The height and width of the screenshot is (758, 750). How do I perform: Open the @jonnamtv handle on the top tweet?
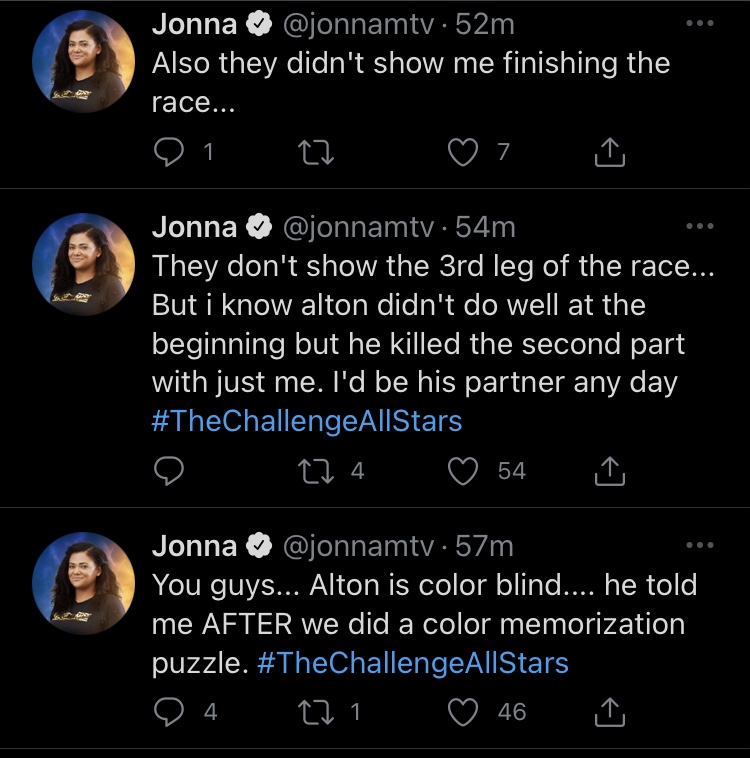tap(358, 25)
